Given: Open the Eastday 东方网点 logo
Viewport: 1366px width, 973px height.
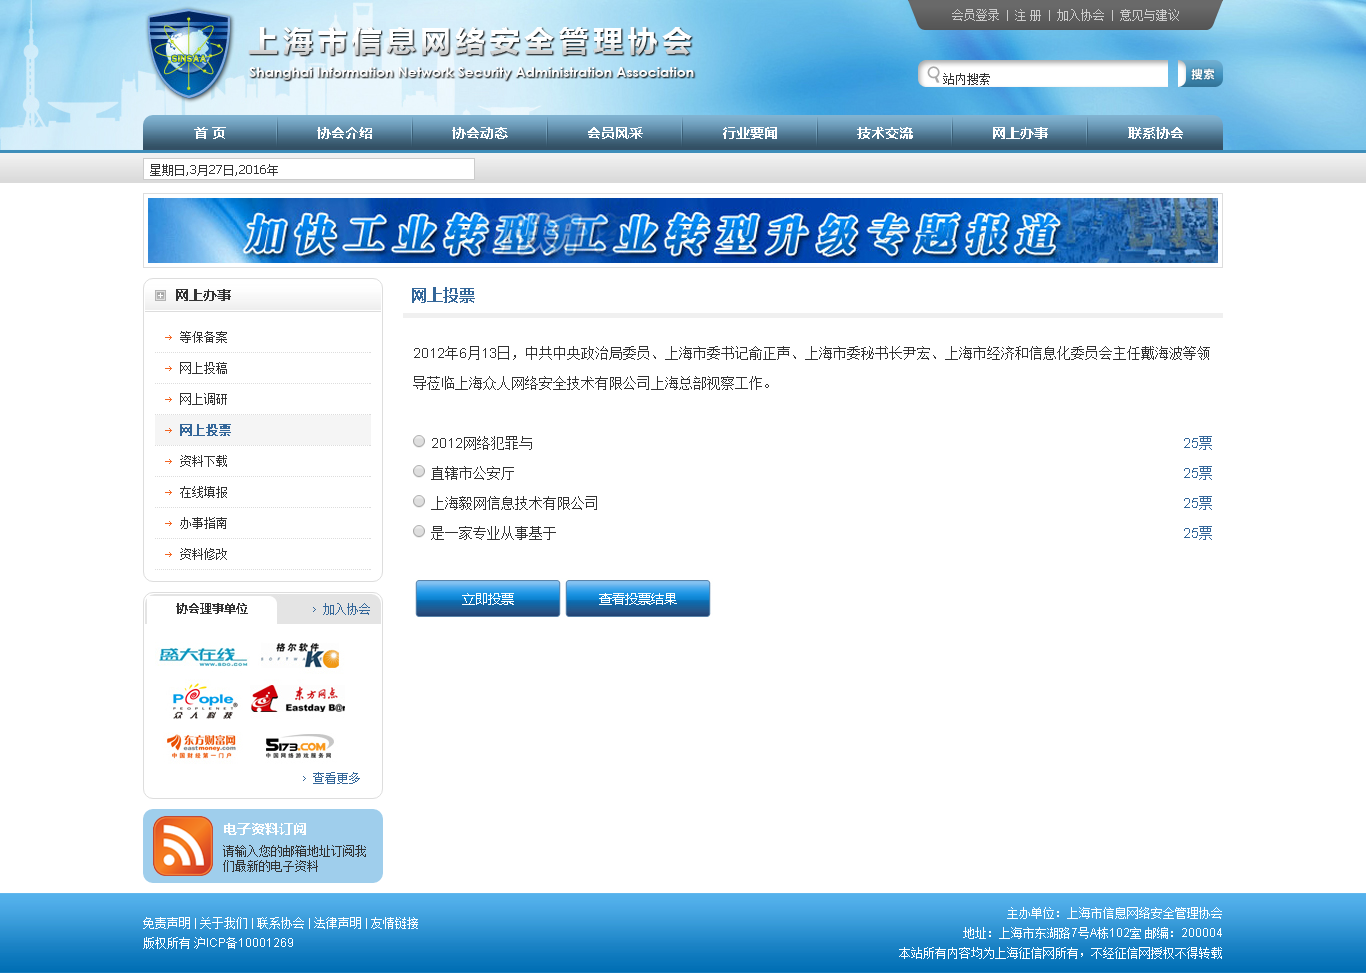Looking at the screenshot, I should [299, 700].
